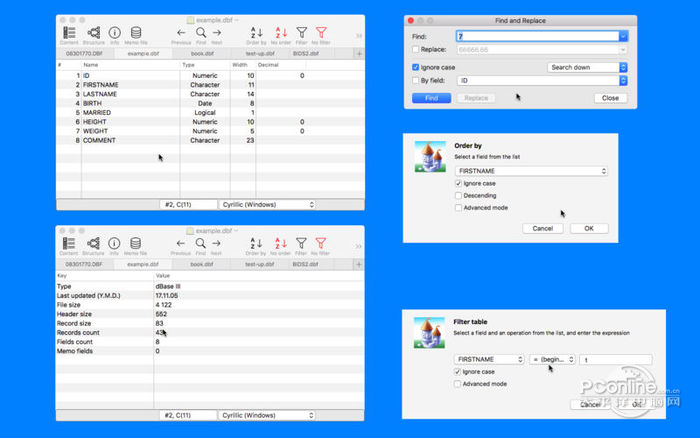Click expression input in Filter table dialog
This screenshot has width=700, height=438.
click(x=616, y=359)
